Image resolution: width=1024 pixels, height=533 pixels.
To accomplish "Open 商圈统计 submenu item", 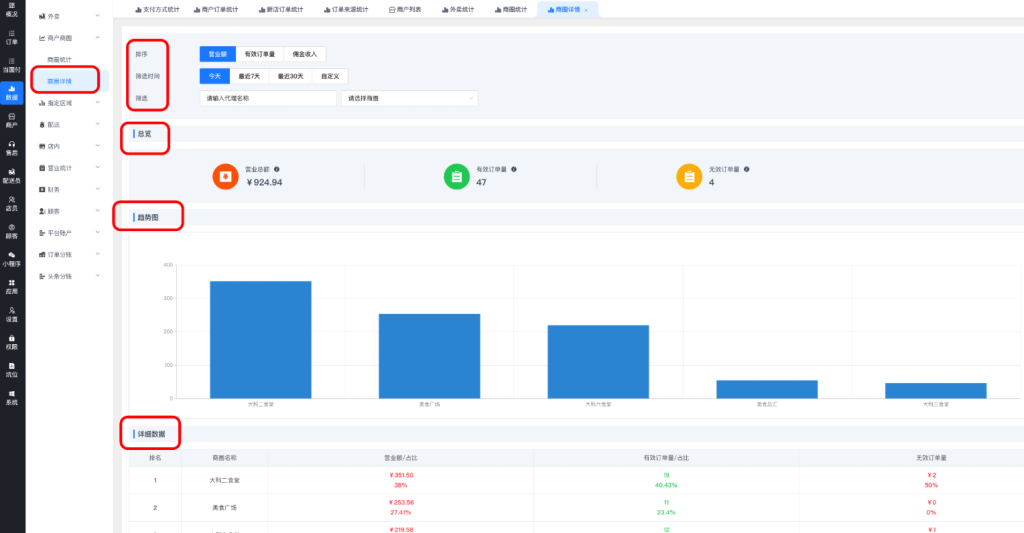I will pyautogui.click(x=60, y=60).
